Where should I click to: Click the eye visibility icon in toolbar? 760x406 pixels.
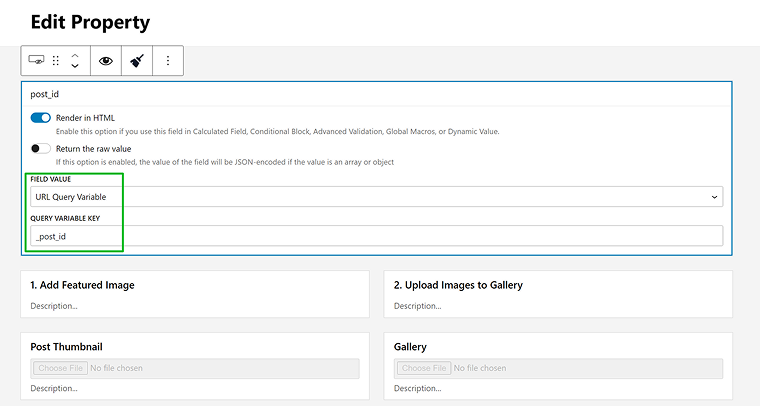(106, 61)
